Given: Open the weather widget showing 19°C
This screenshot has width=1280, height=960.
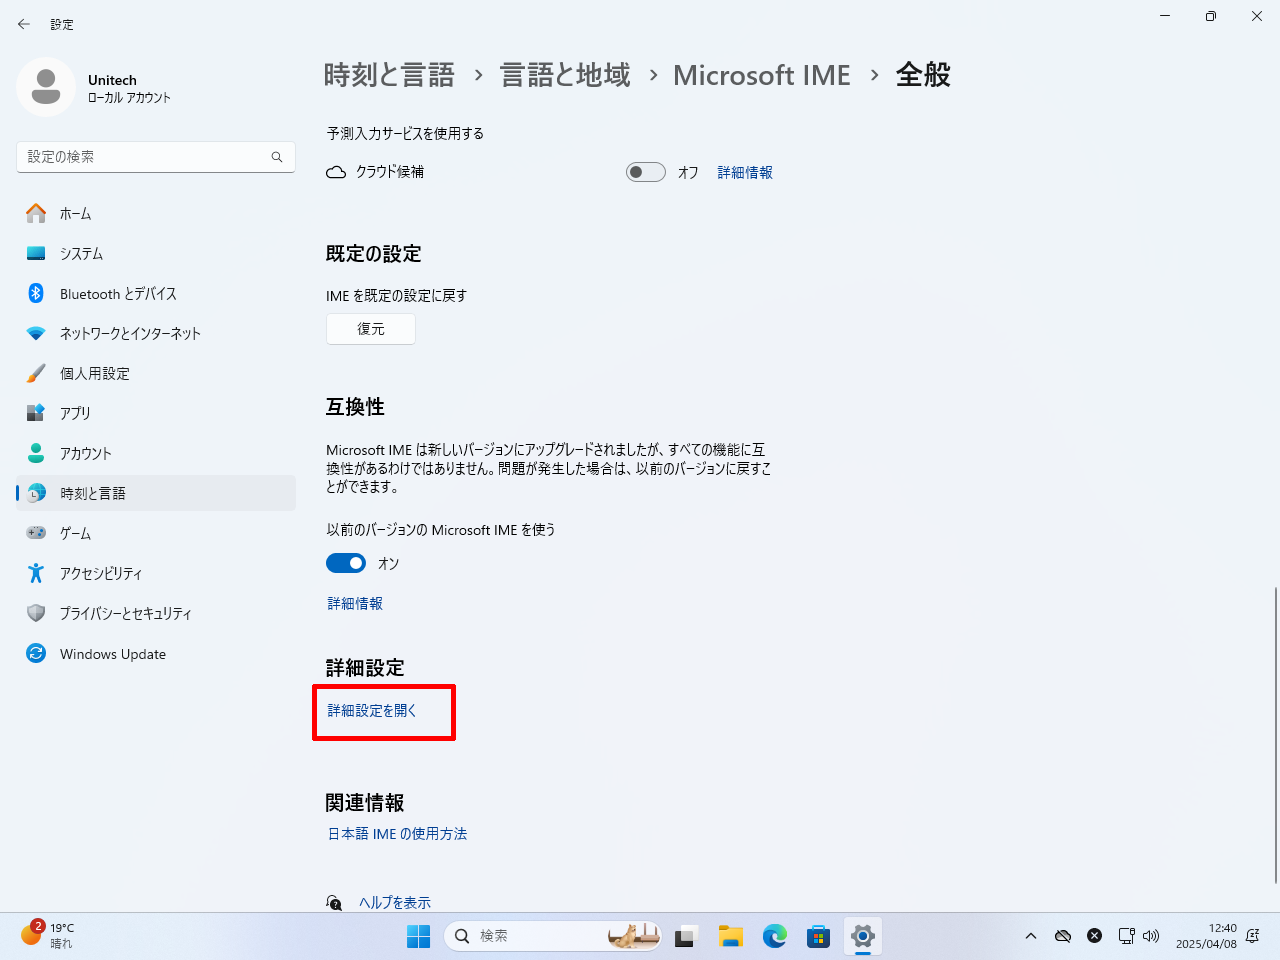Looking at the screenshot, I should tap(48, 935).
